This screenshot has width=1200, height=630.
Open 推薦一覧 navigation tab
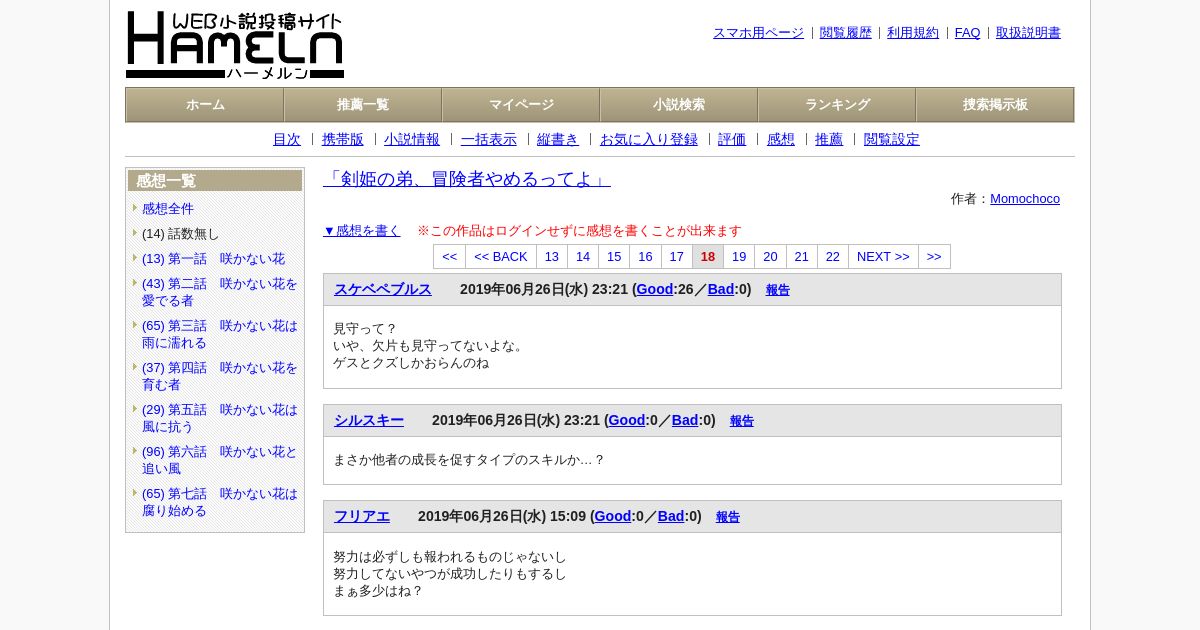(363, 104)
